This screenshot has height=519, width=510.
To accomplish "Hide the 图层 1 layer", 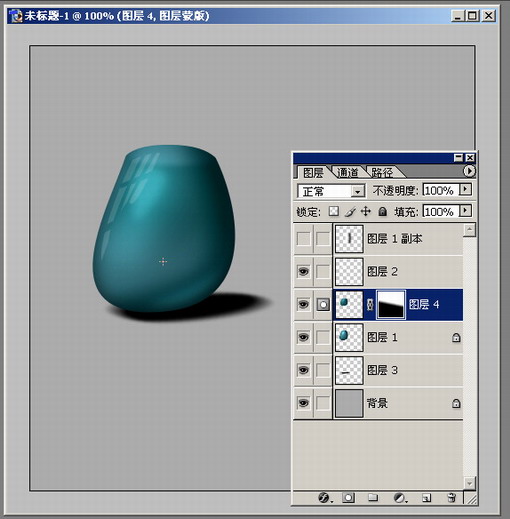I will pyautogui.click(x=303, y=337).
